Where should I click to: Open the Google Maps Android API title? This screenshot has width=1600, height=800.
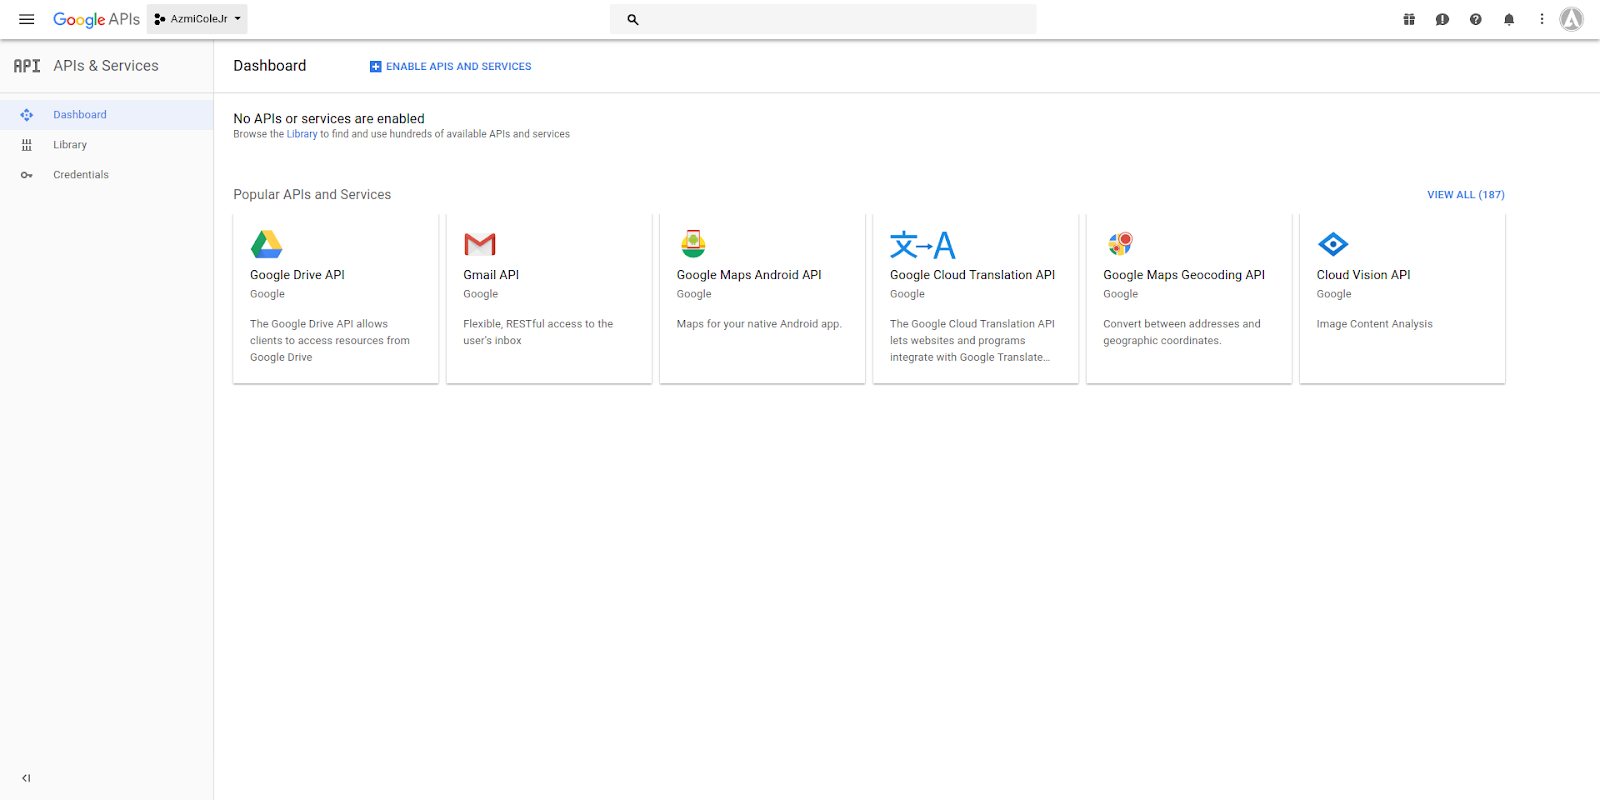[x=749, y=275]
